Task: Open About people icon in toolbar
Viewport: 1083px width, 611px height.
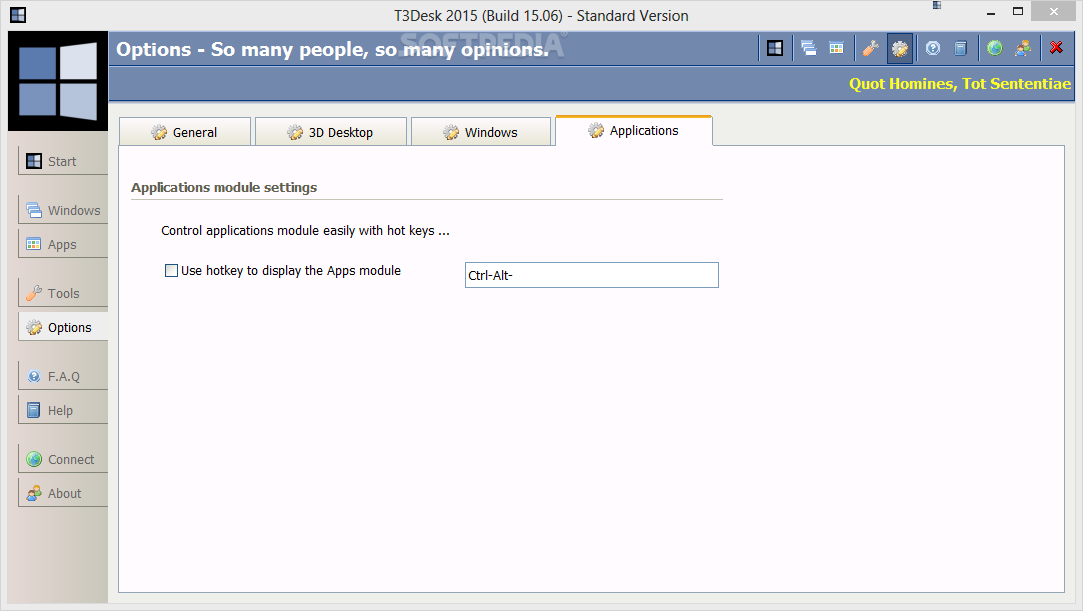Action: click(x=1023, y=48)
